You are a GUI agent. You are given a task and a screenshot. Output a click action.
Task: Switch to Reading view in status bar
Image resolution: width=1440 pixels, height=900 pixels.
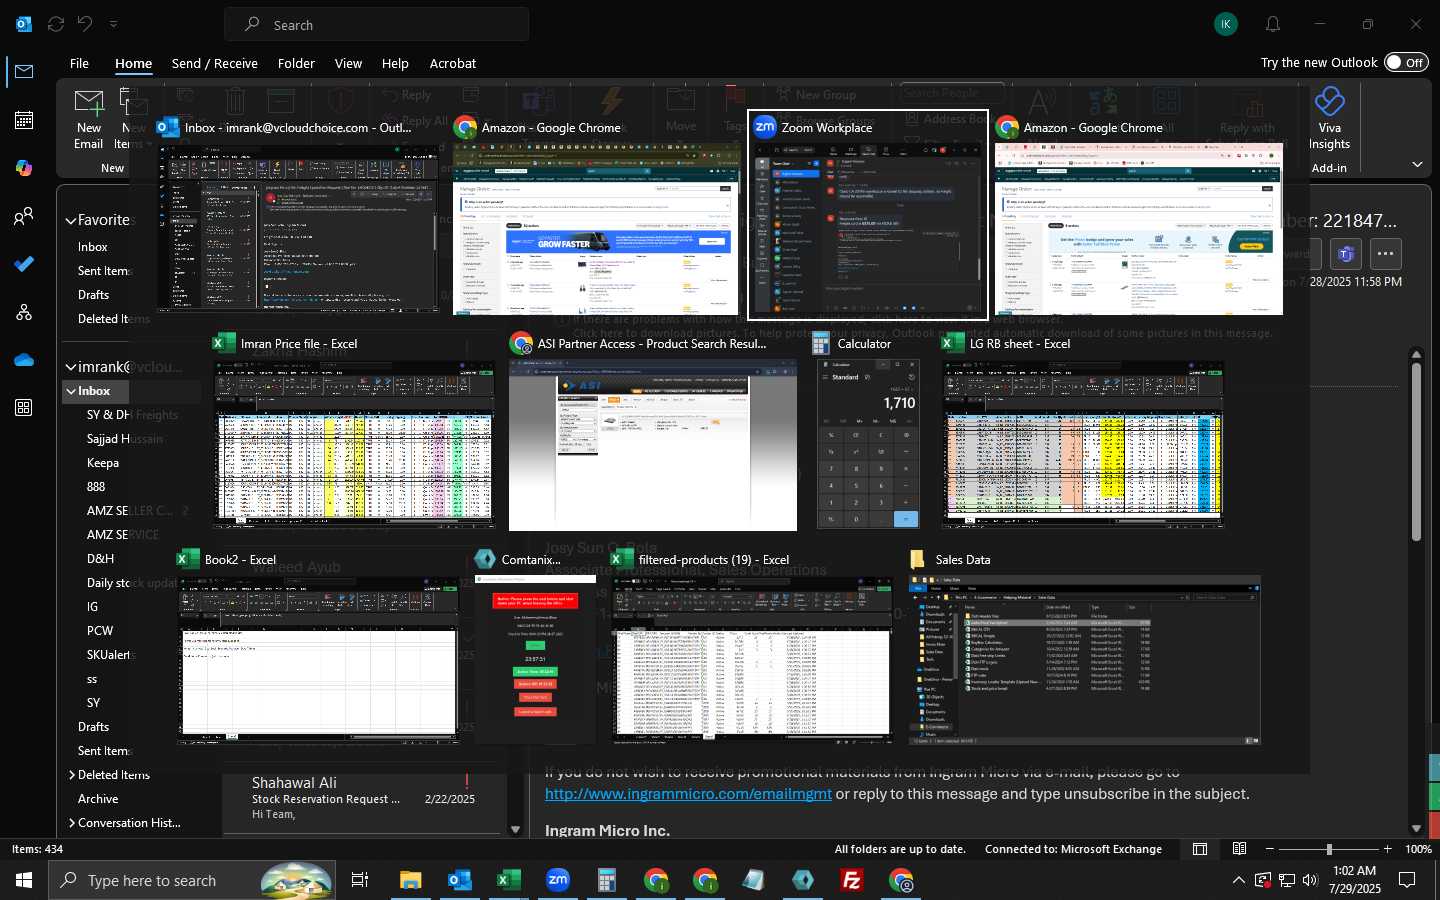click(x=1240, y=849)
